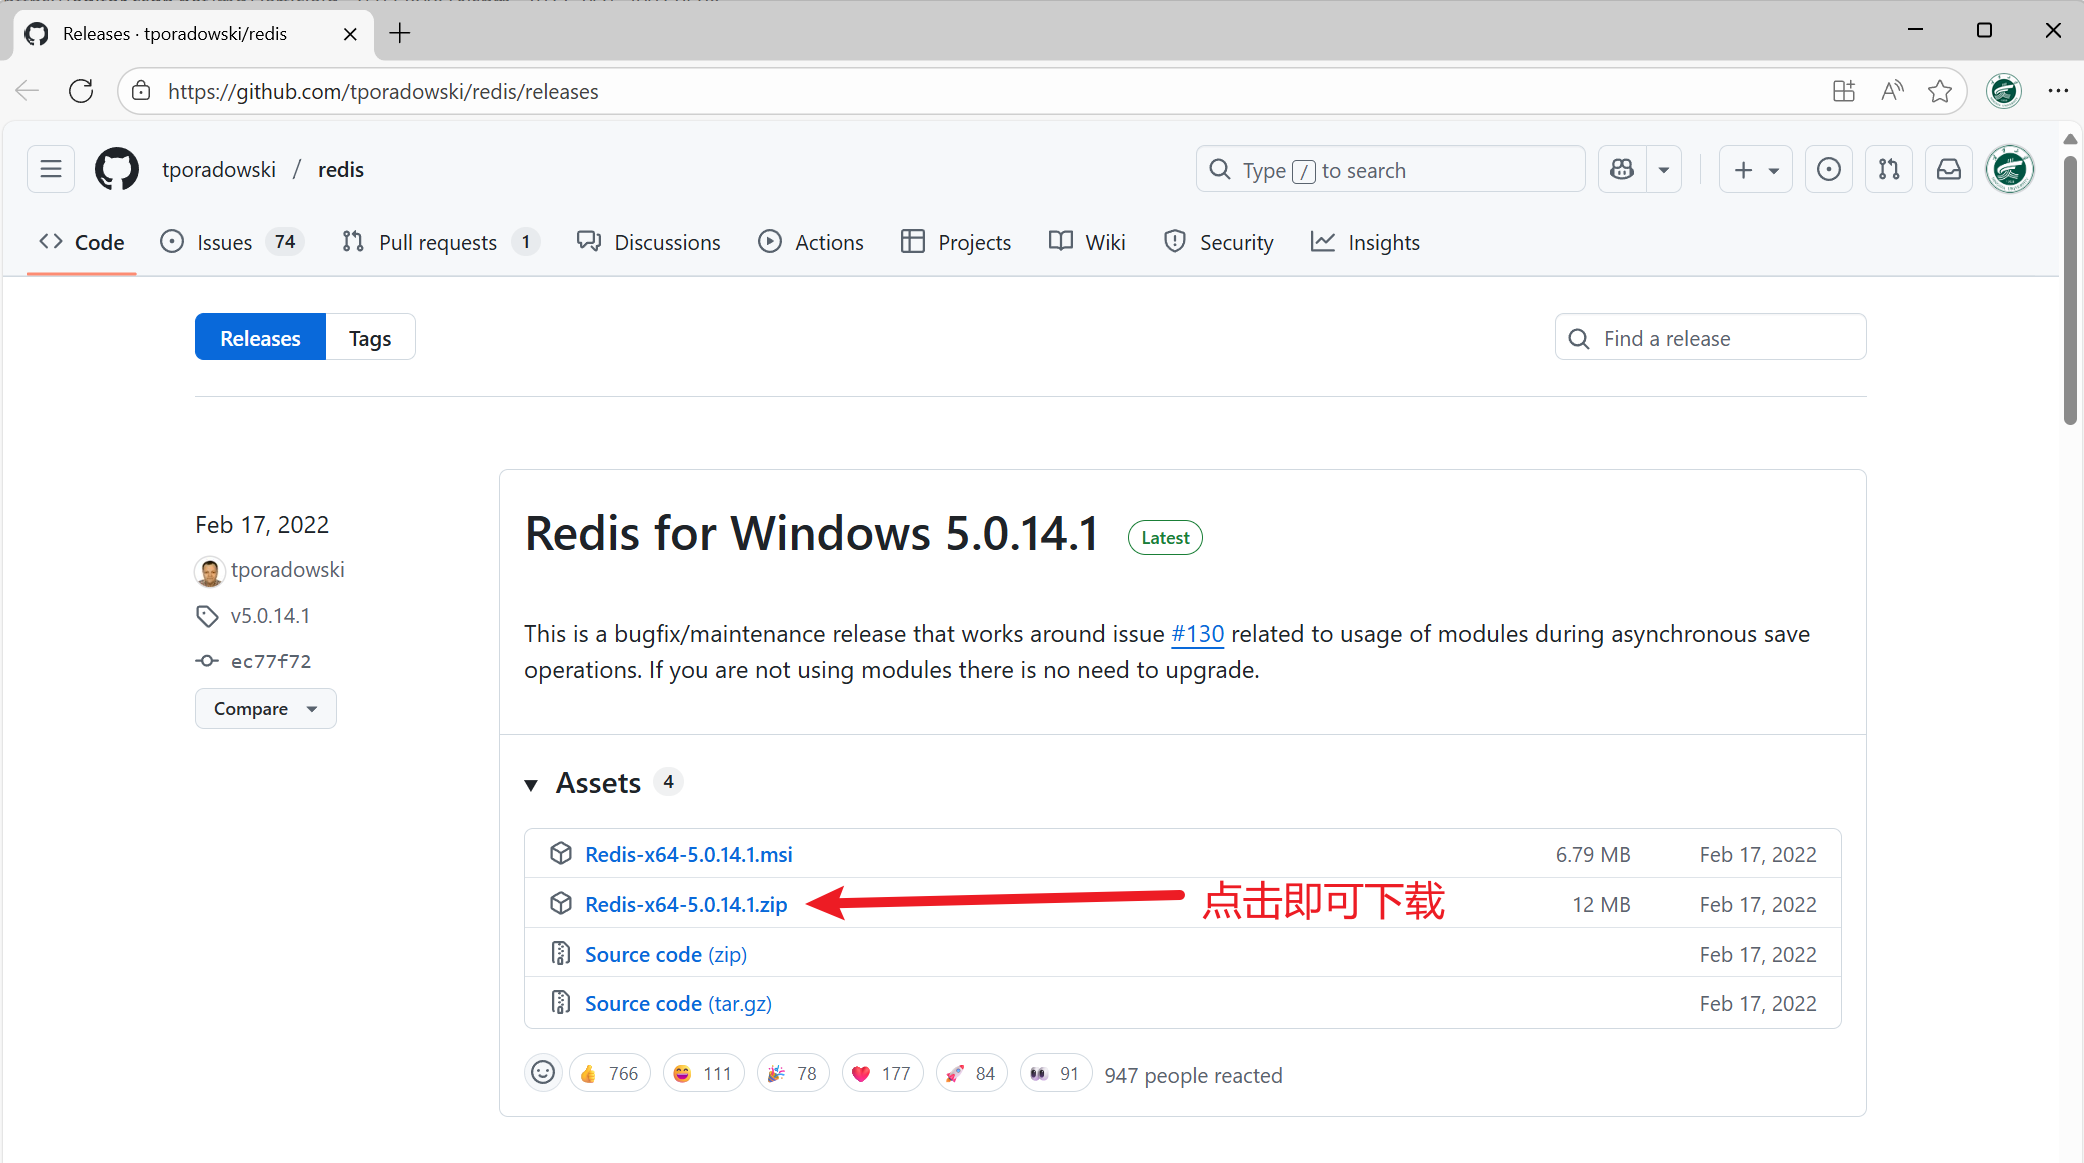The height and width of the screenshot is (1163, 2084).
Task: Open the issues icon in header
Action: pos(1828,170)
